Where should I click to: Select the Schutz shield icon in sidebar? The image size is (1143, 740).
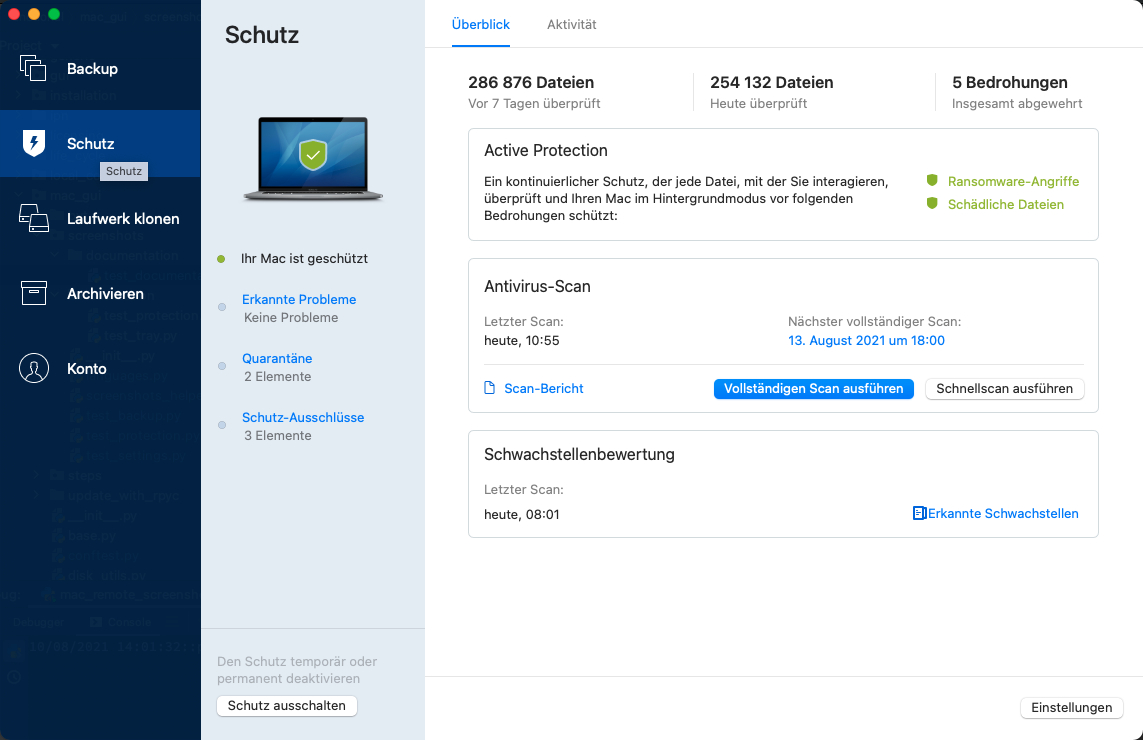click(34, 143)
